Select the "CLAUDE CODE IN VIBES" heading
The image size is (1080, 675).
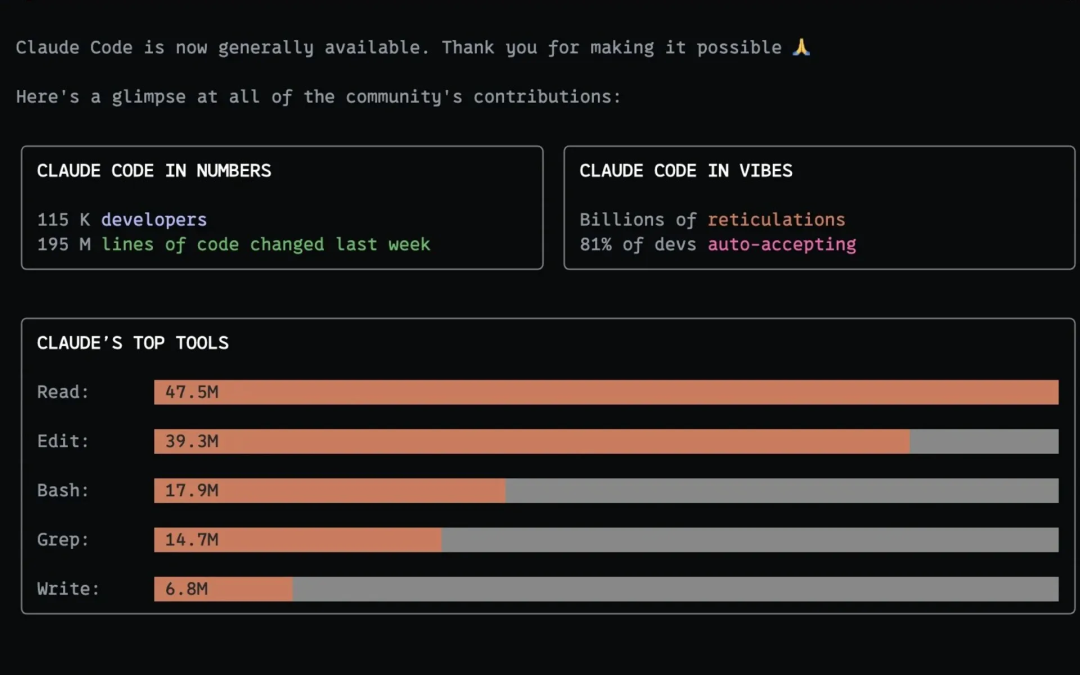[686, 171]
